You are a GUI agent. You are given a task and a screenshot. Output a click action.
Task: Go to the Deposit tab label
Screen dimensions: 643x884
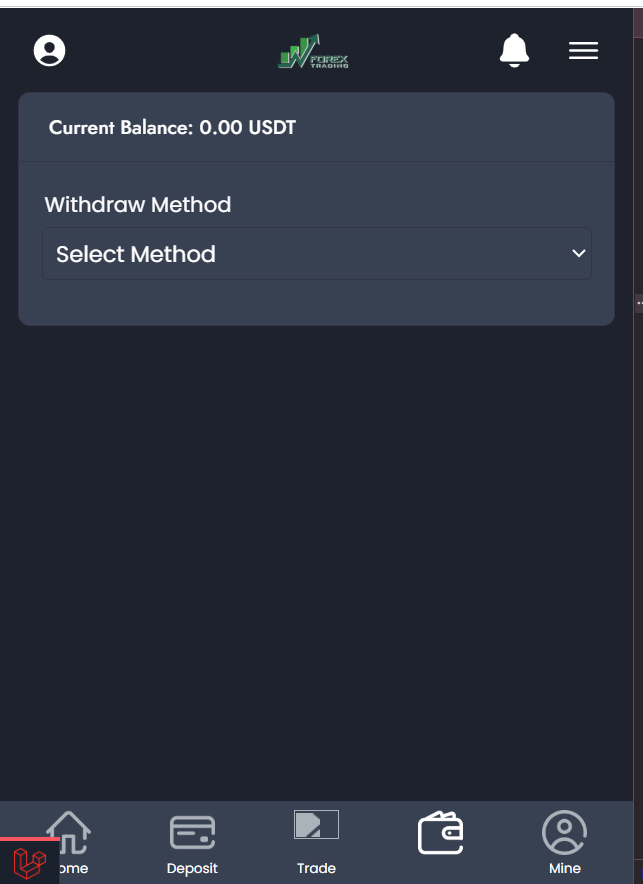(192, 868)
